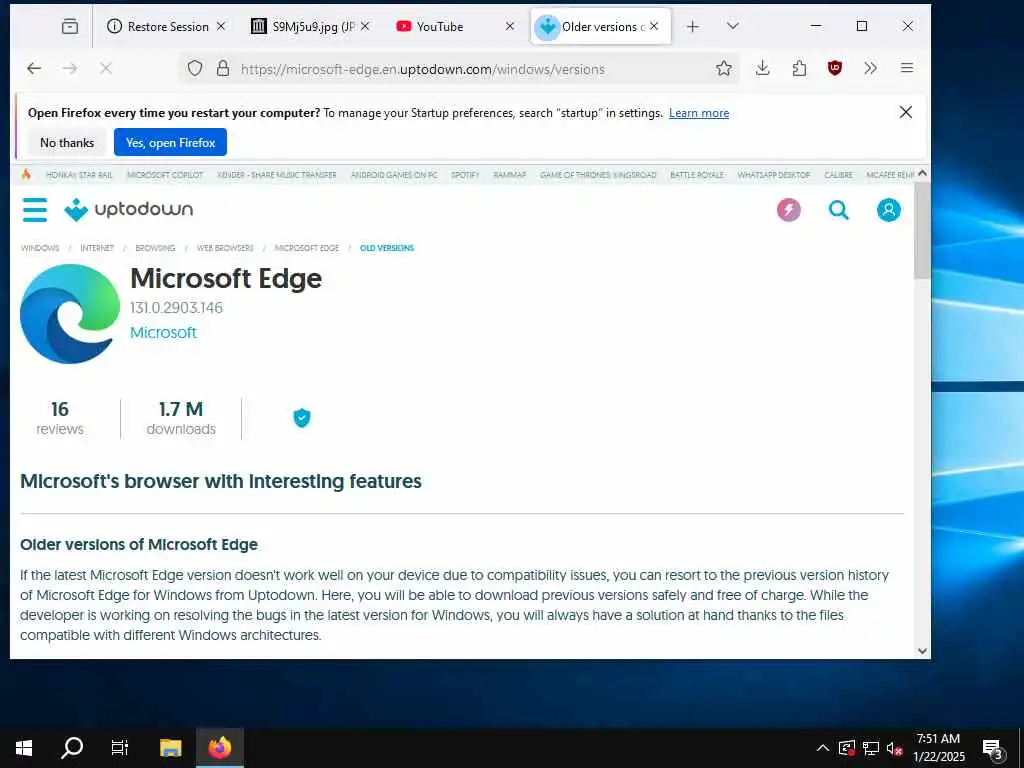The image size is (1024, 768).
Task: Go to Microsoft Edge breadcrumb
Action: pyautogui.click(x=306, y=248)
